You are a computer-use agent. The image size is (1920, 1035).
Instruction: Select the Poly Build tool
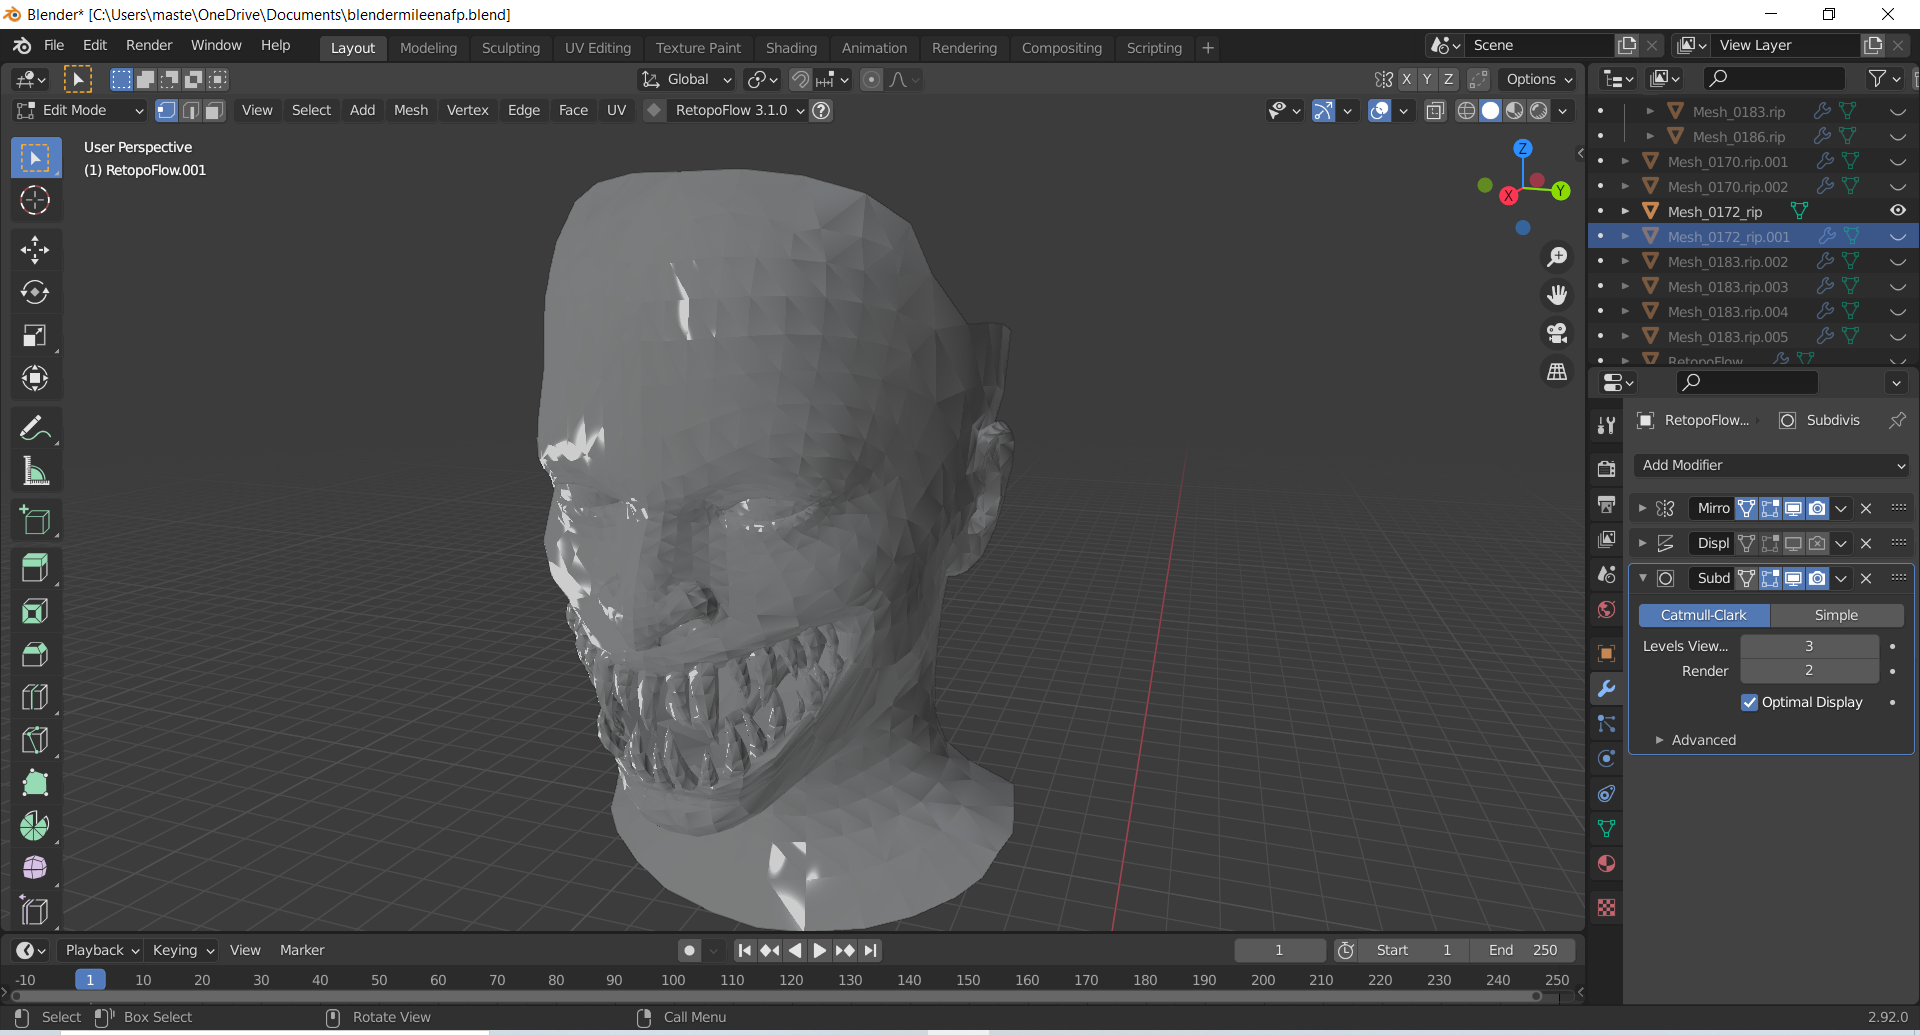pos(35,783)
